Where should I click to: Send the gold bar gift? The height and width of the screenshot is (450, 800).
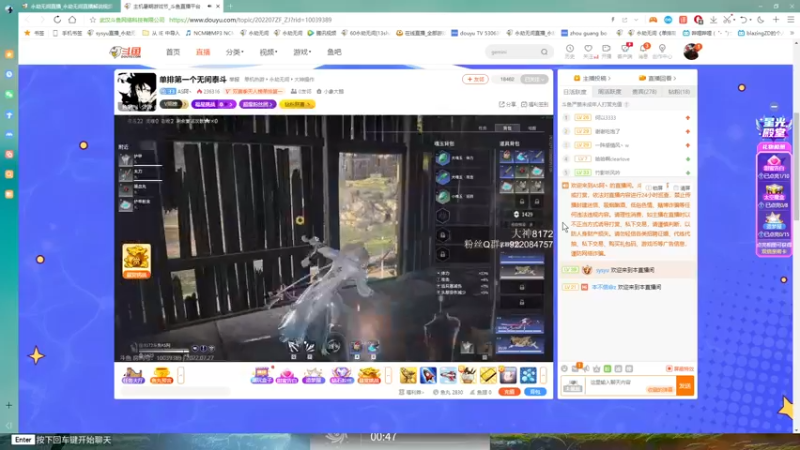pos(488,376)
